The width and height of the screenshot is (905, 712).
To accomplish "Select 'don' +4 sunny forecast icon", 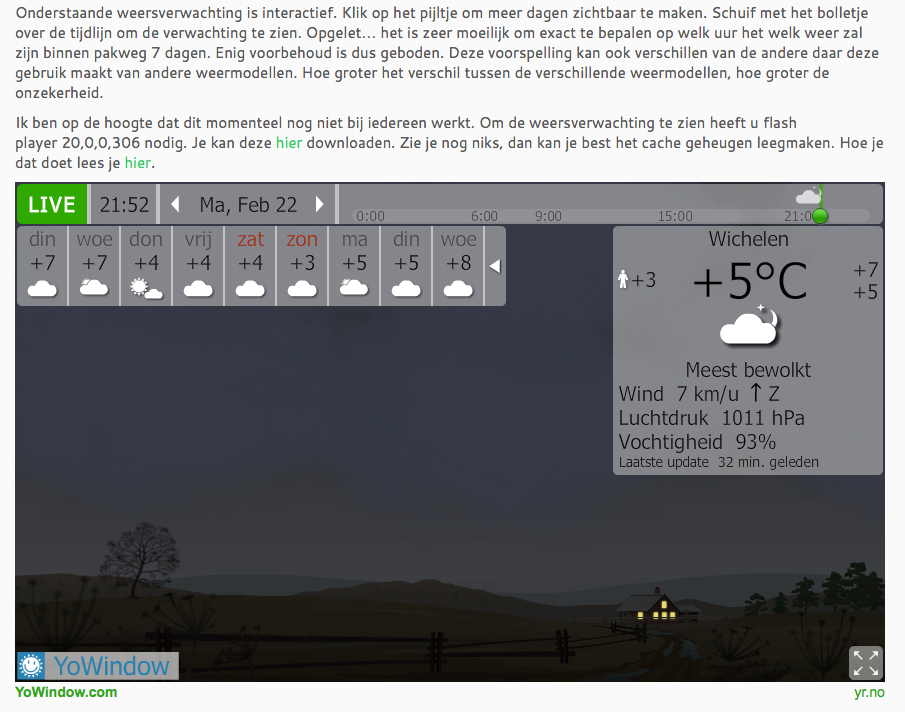I will pyautogui.click(x=147, y=289).
